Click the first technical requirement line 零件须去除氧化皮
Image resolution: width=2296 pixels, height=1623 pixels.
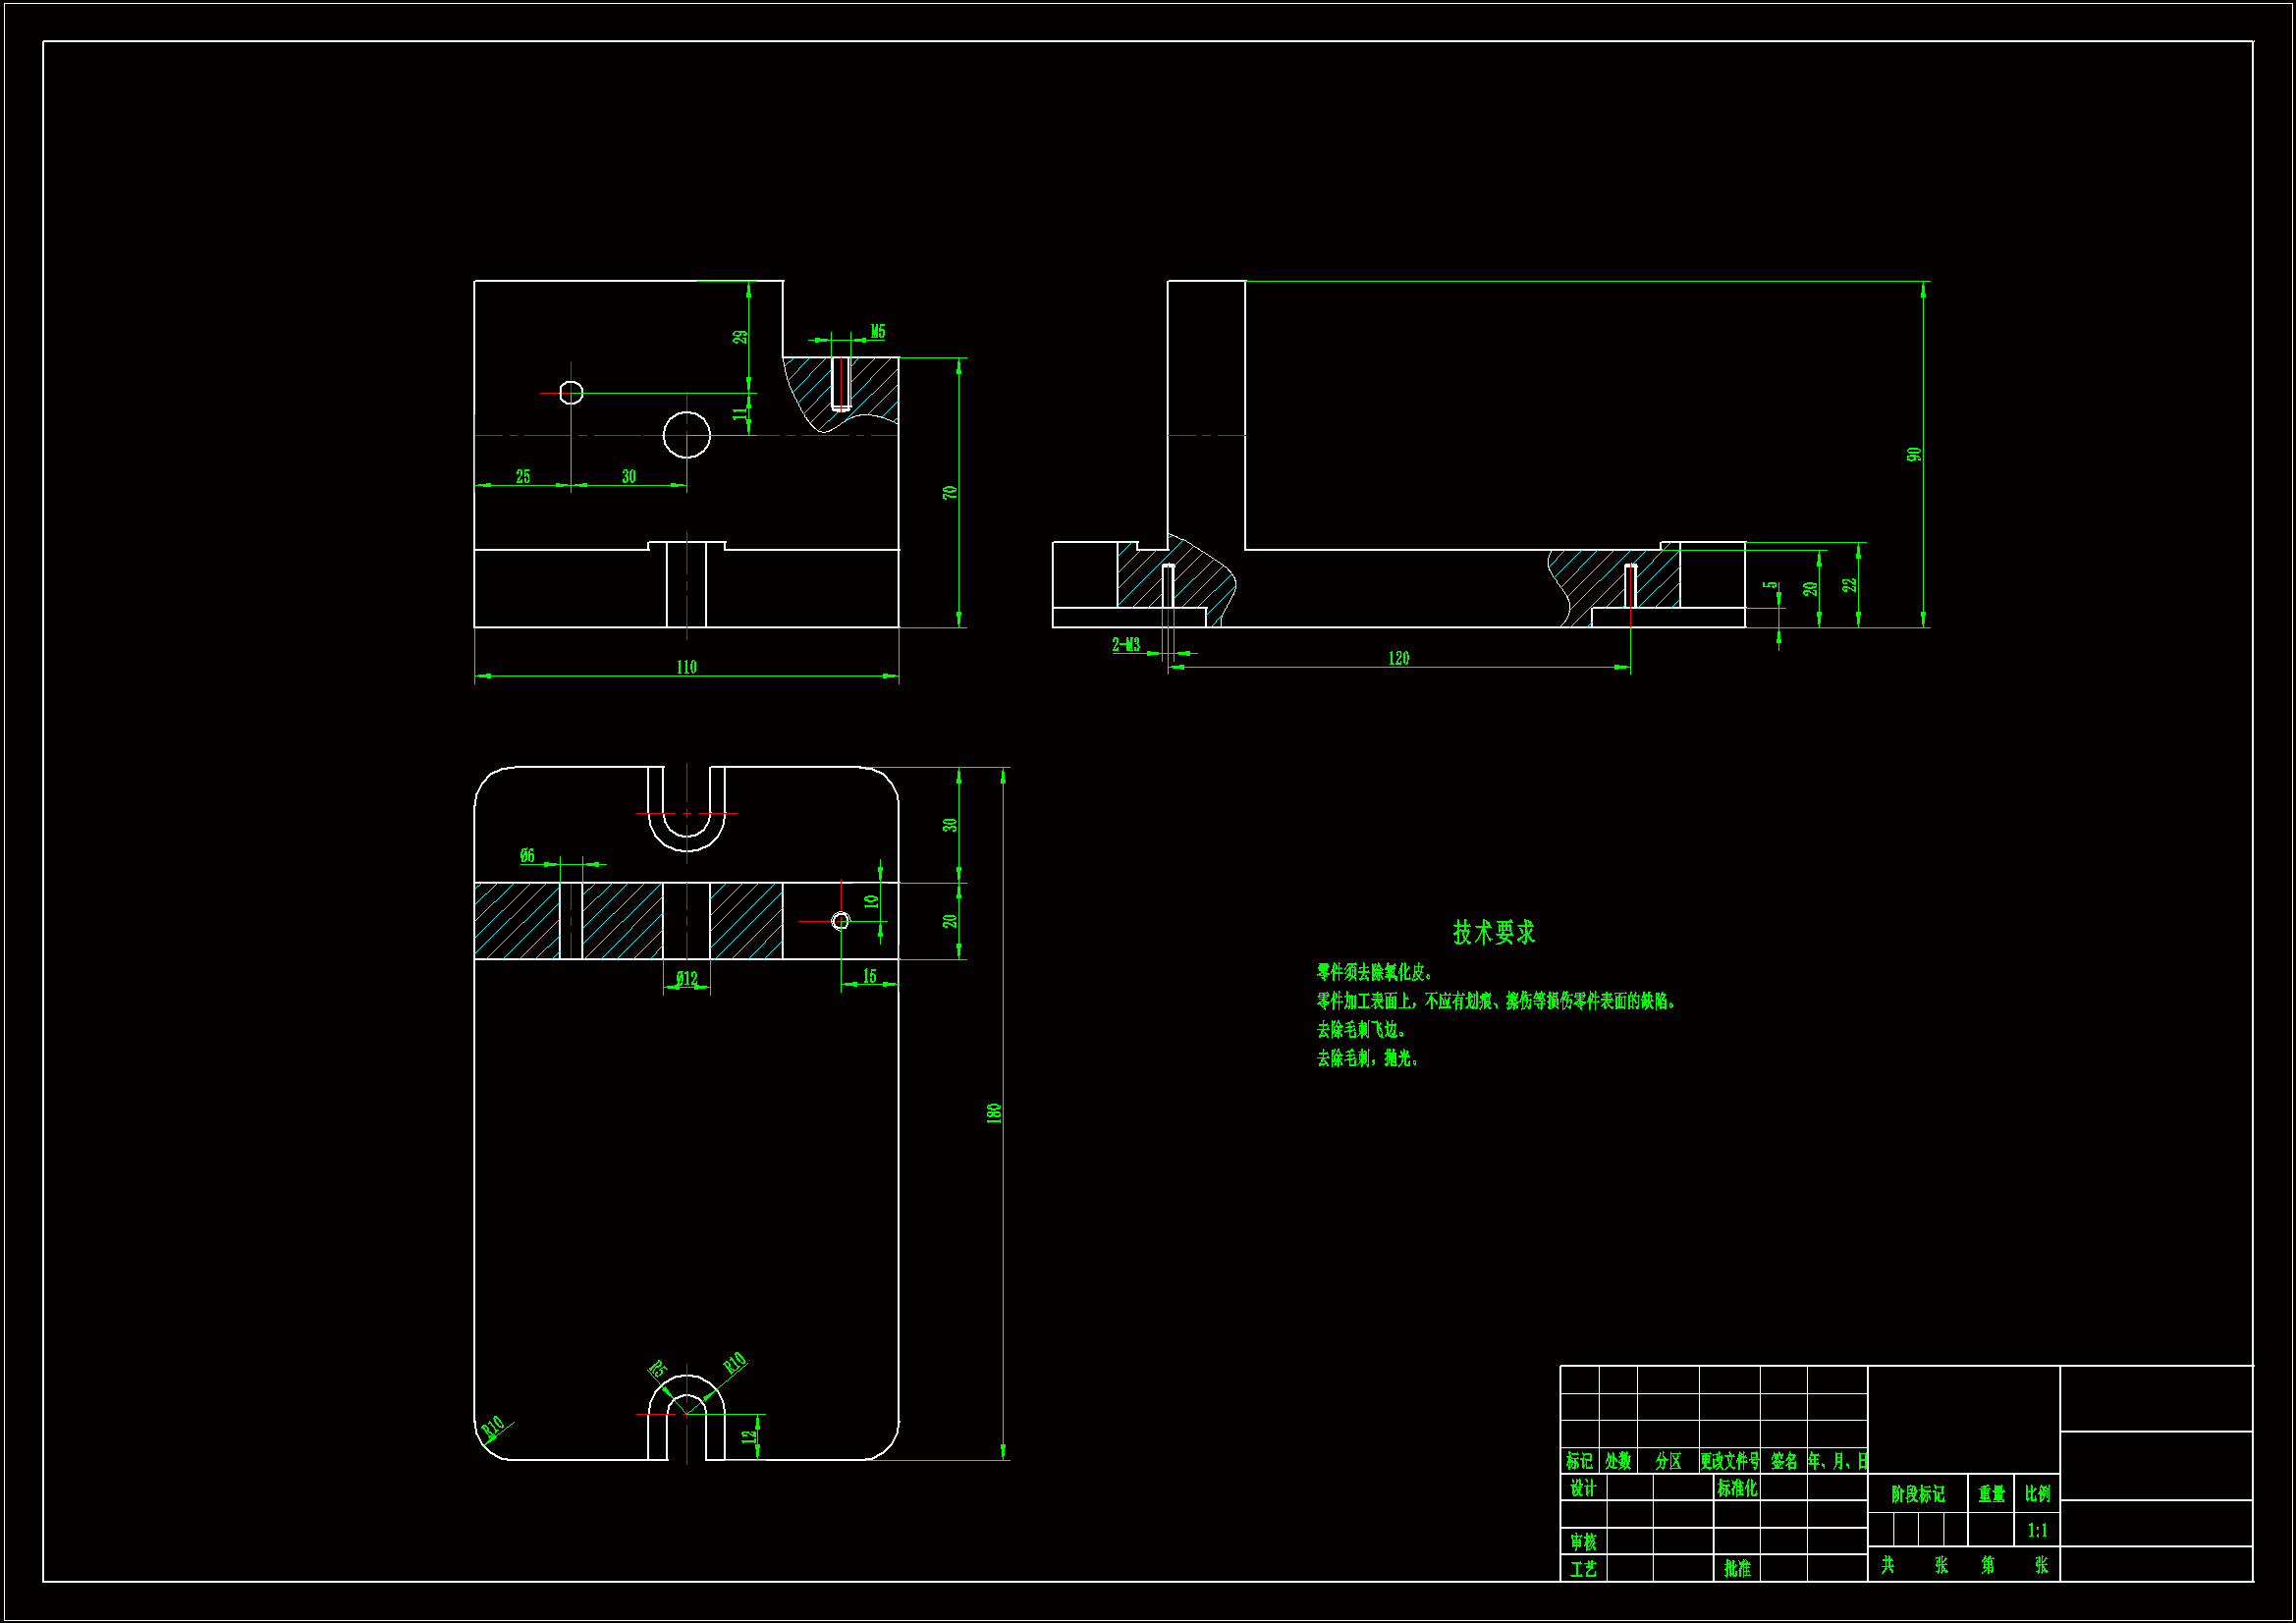[x=1375, y=972]
